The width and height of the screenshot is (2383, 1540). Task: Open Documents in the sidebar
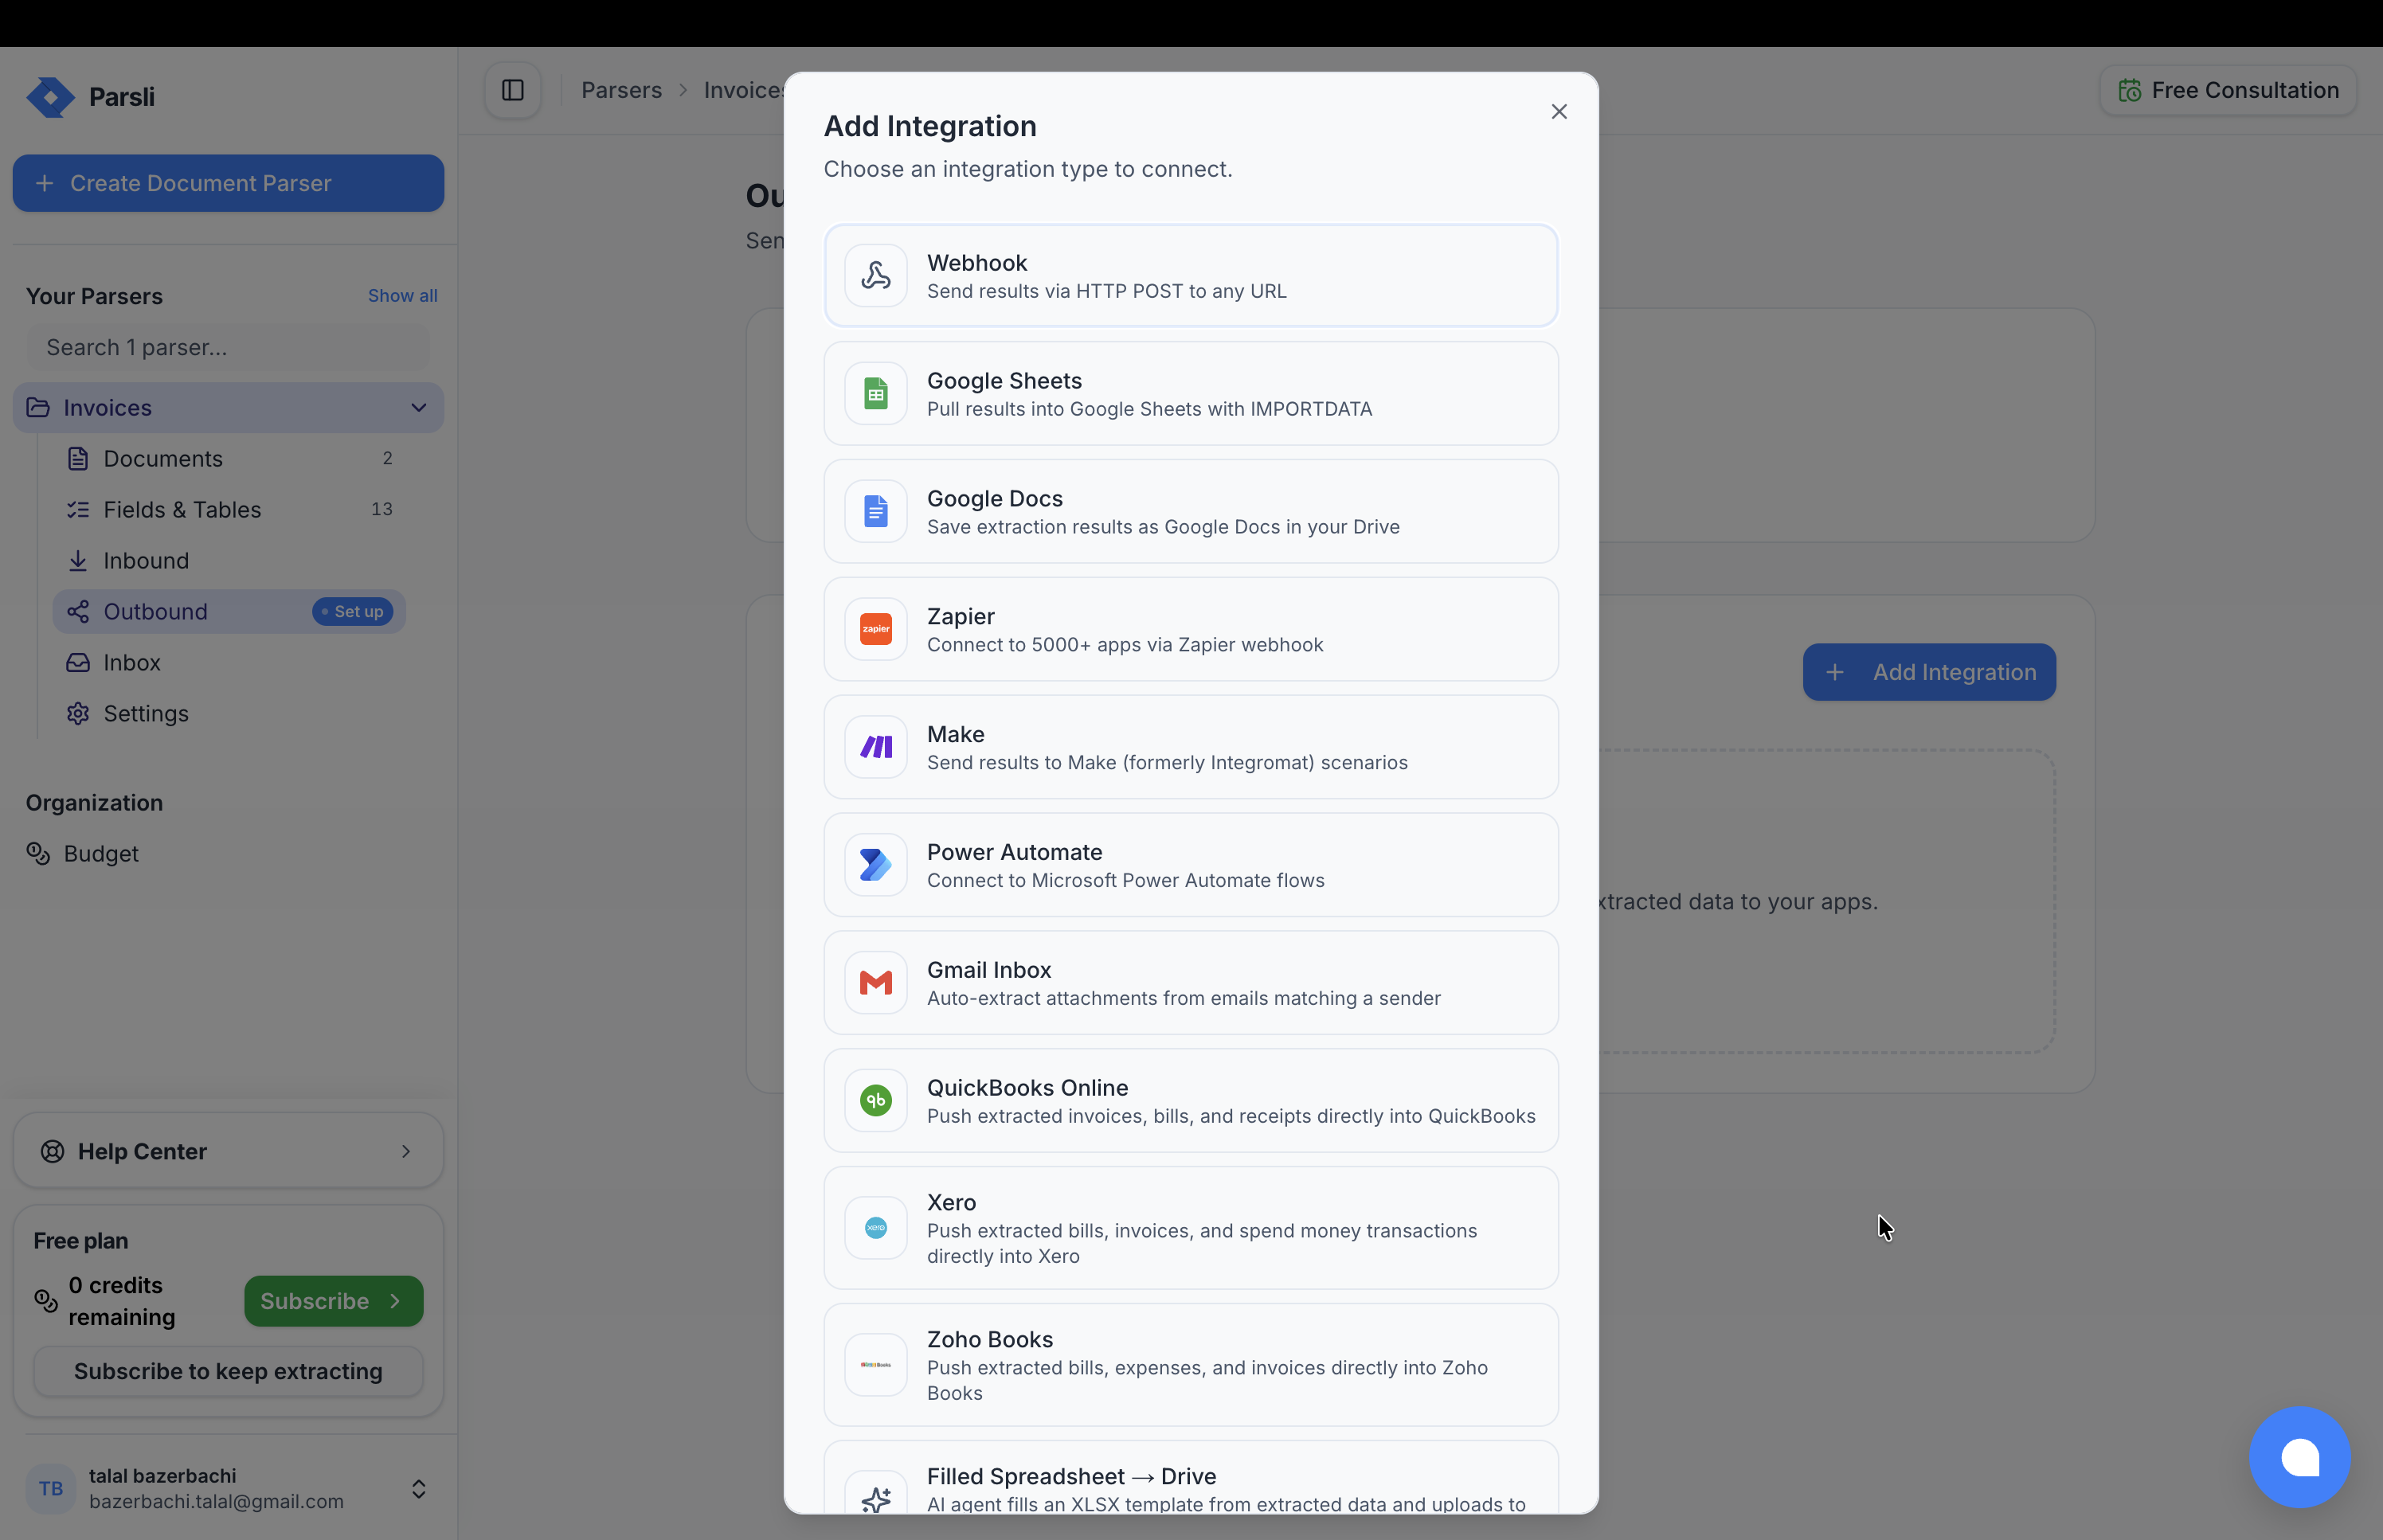pyautogui.click(x=229, y=458)
